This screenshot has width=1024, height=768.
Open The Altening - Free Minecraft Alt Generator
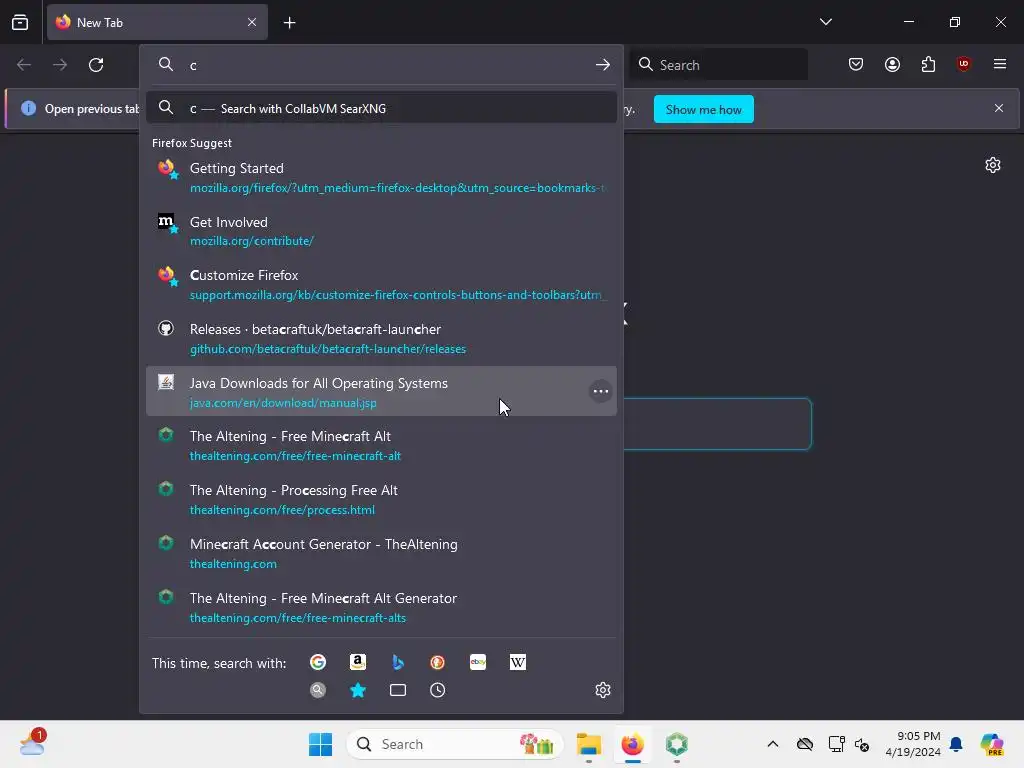381,607
